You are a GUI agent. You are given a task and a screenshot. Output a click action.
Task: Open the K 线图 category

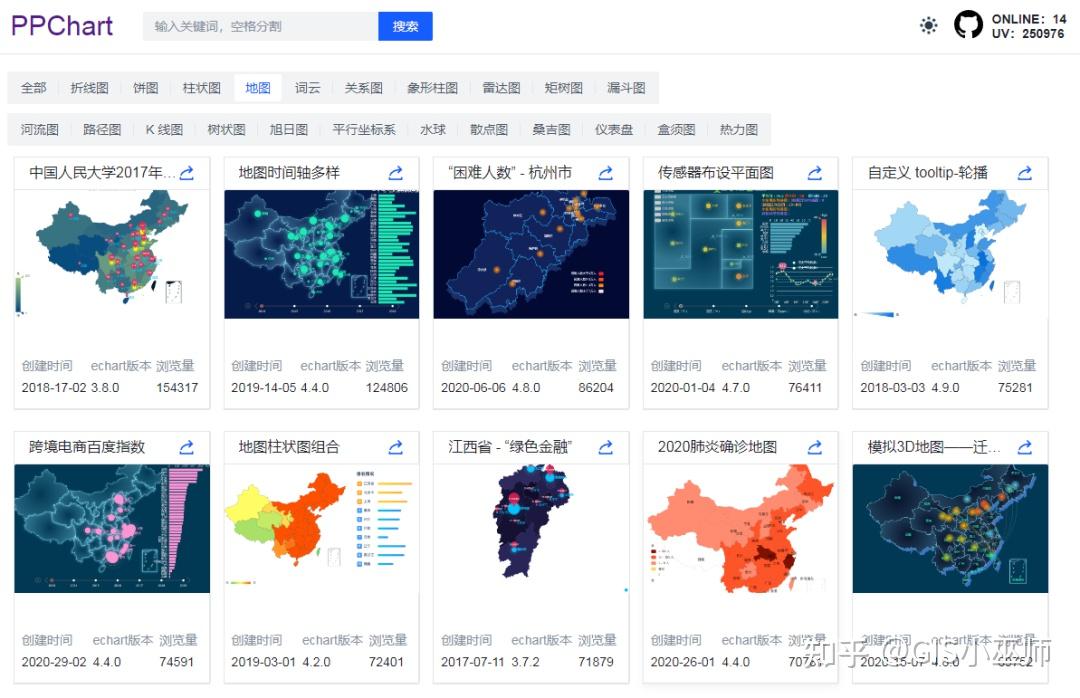163,128
